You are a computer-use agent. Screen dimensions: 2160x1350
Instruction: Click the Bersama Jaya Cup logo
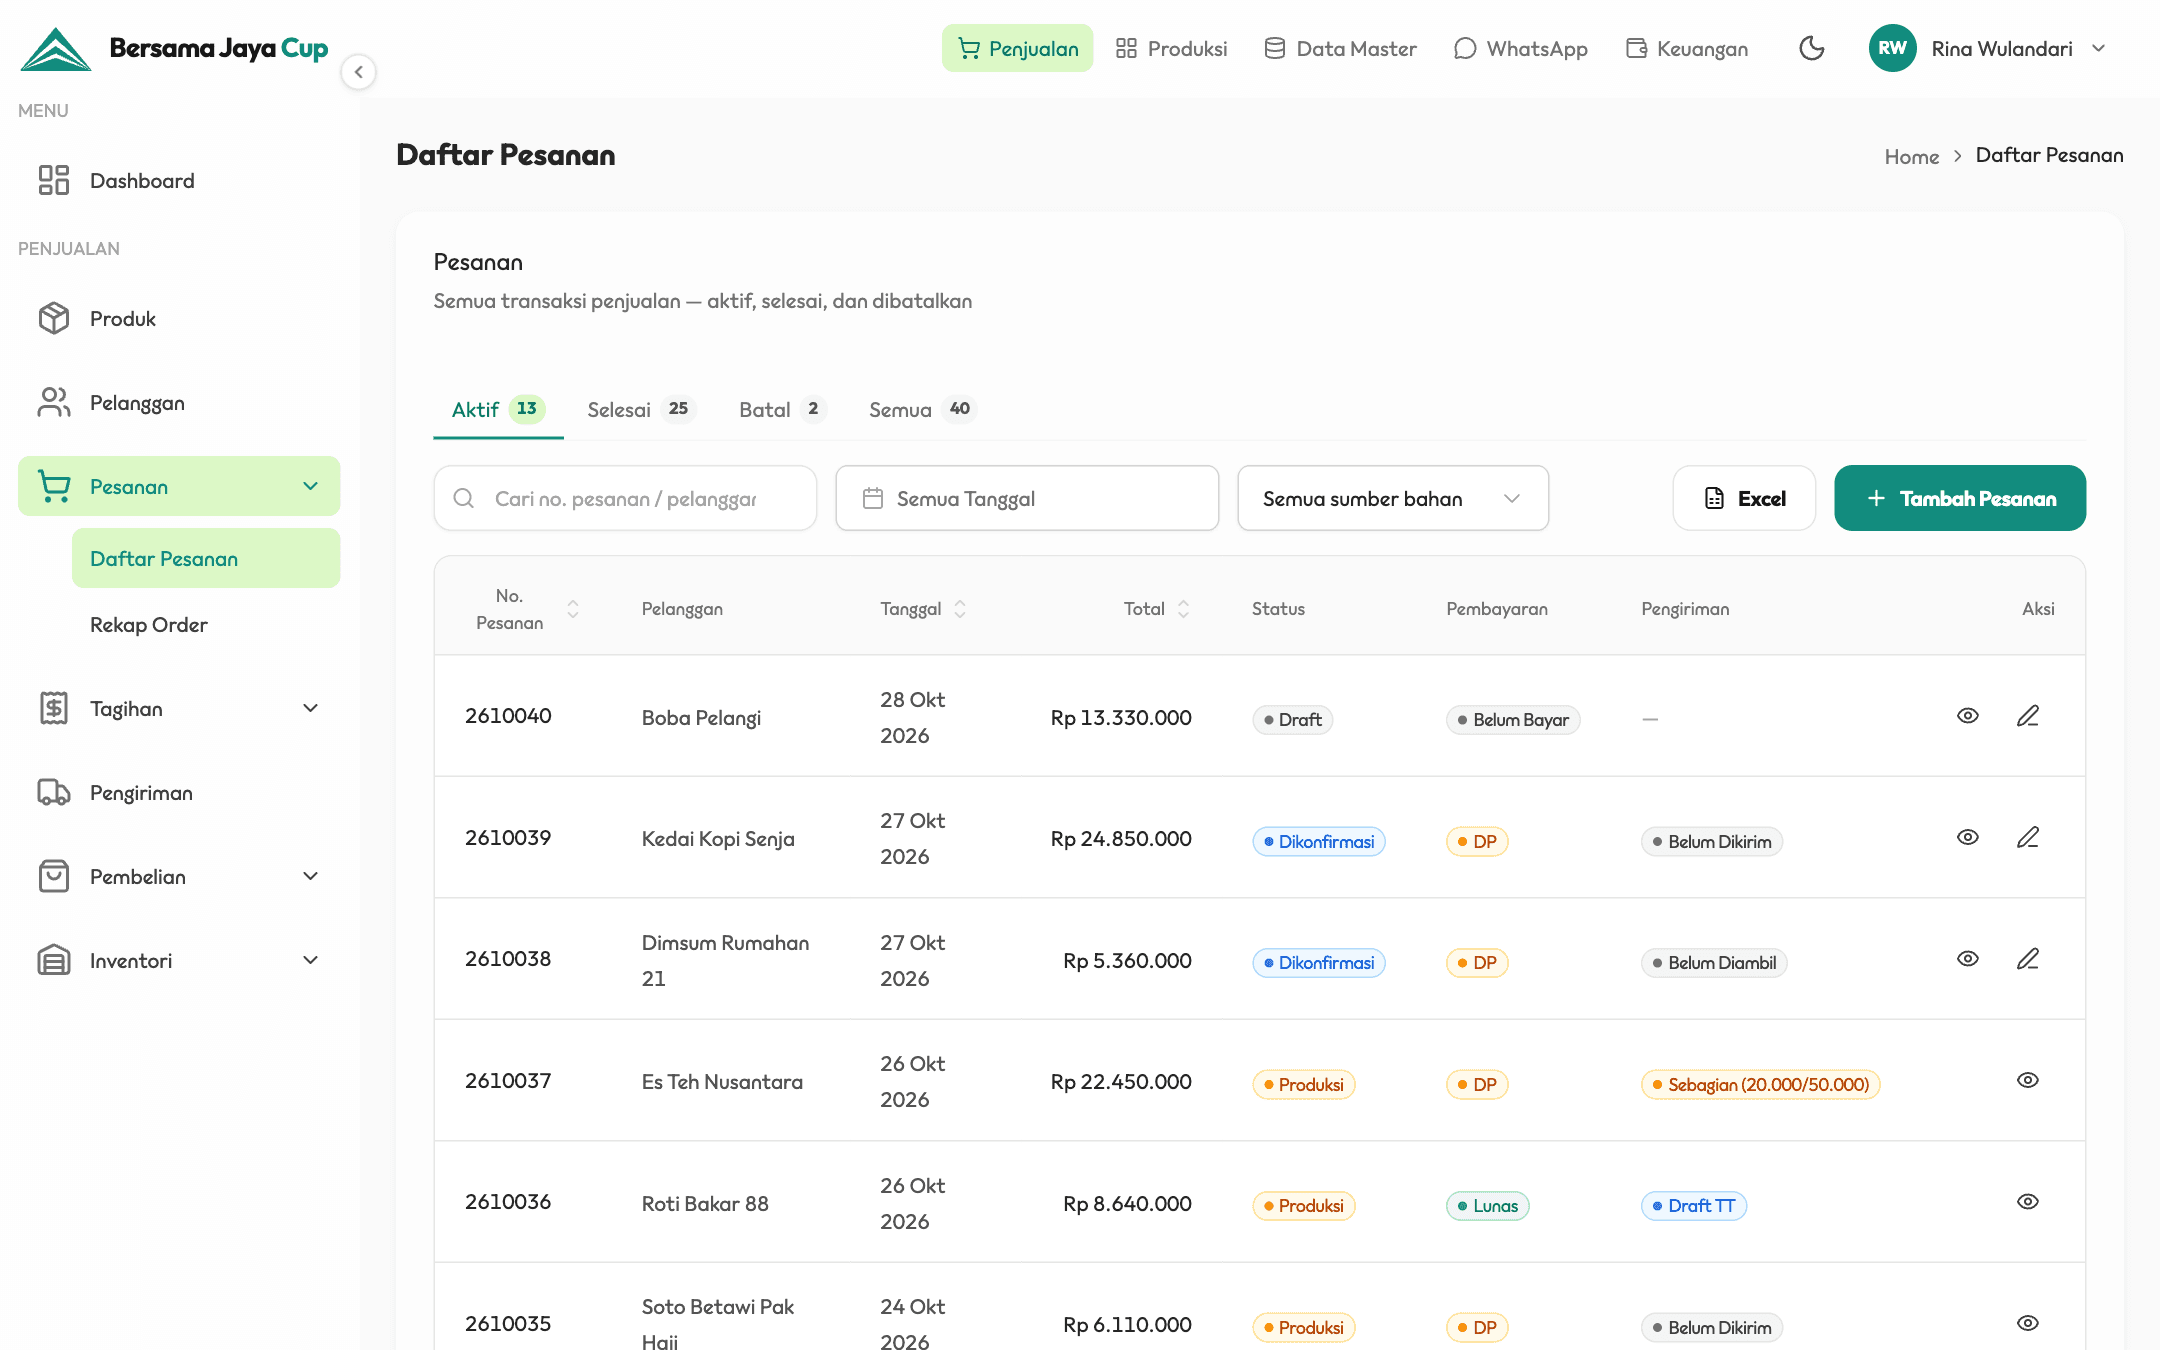point(174,48)
